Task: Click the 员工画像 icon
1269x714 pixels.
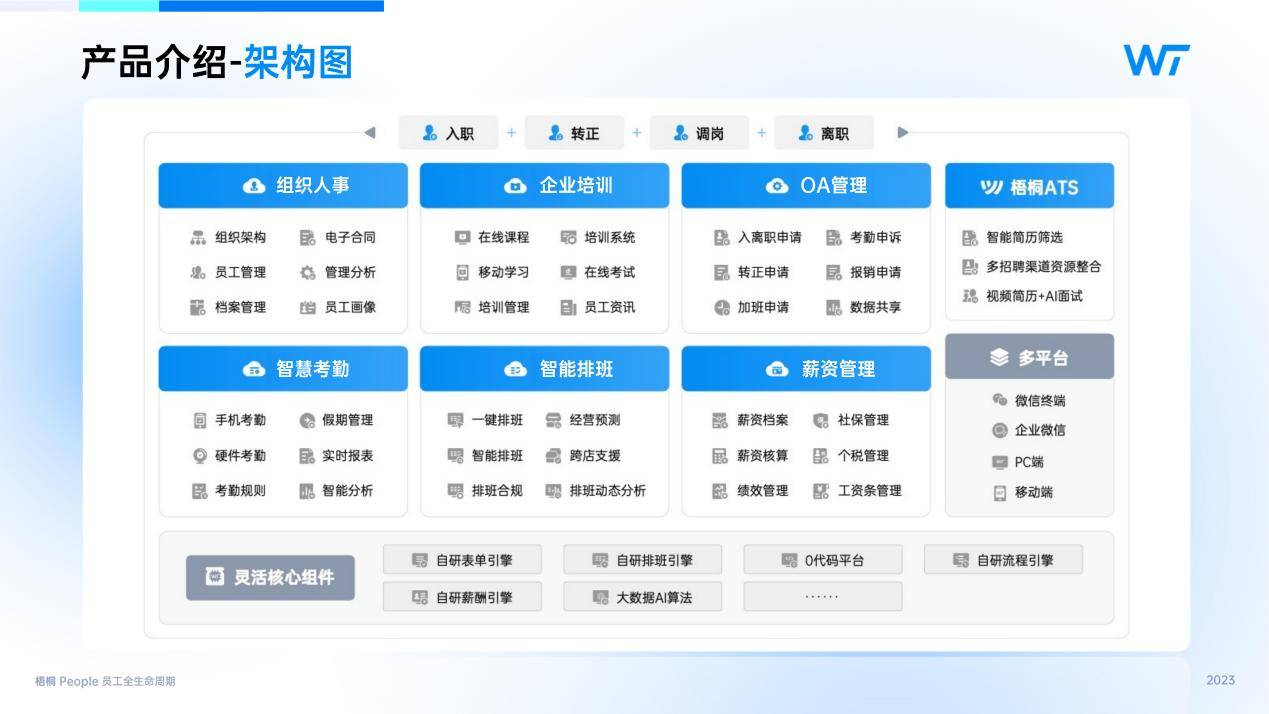Action: click(307, 307)
